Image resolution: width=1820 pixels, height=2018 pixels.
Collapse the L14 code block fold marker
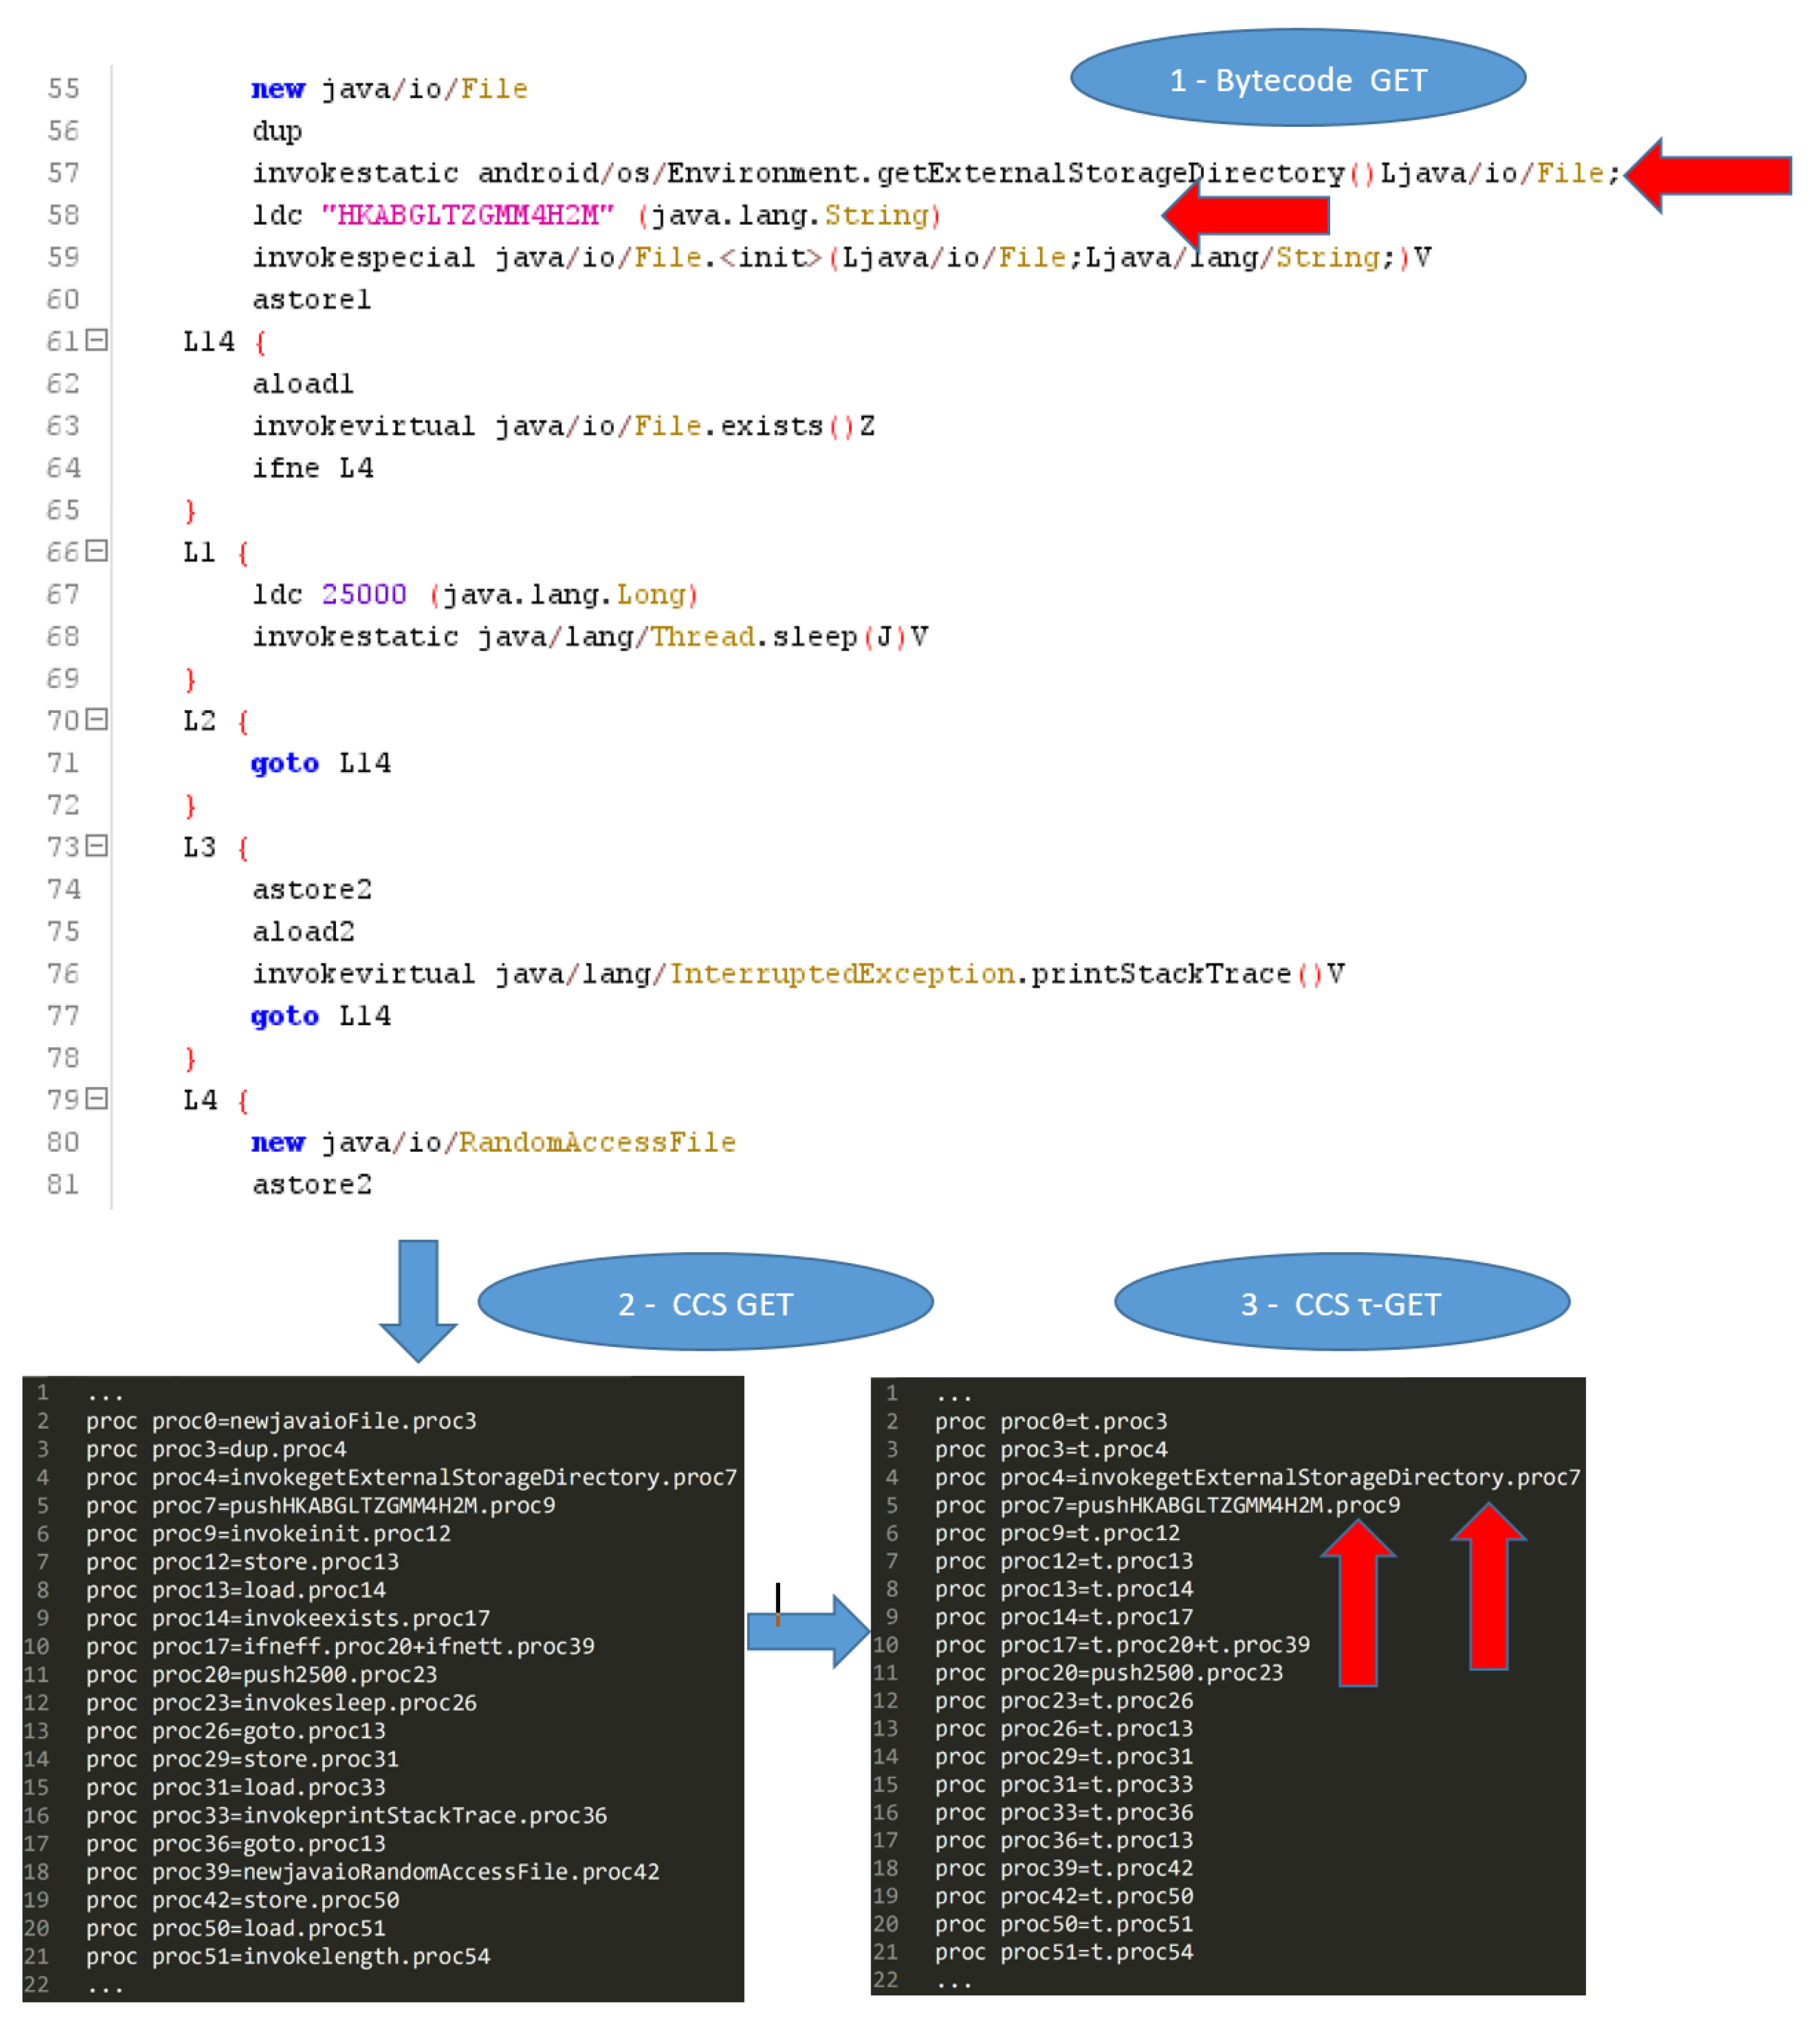click(x=96, y=341)
